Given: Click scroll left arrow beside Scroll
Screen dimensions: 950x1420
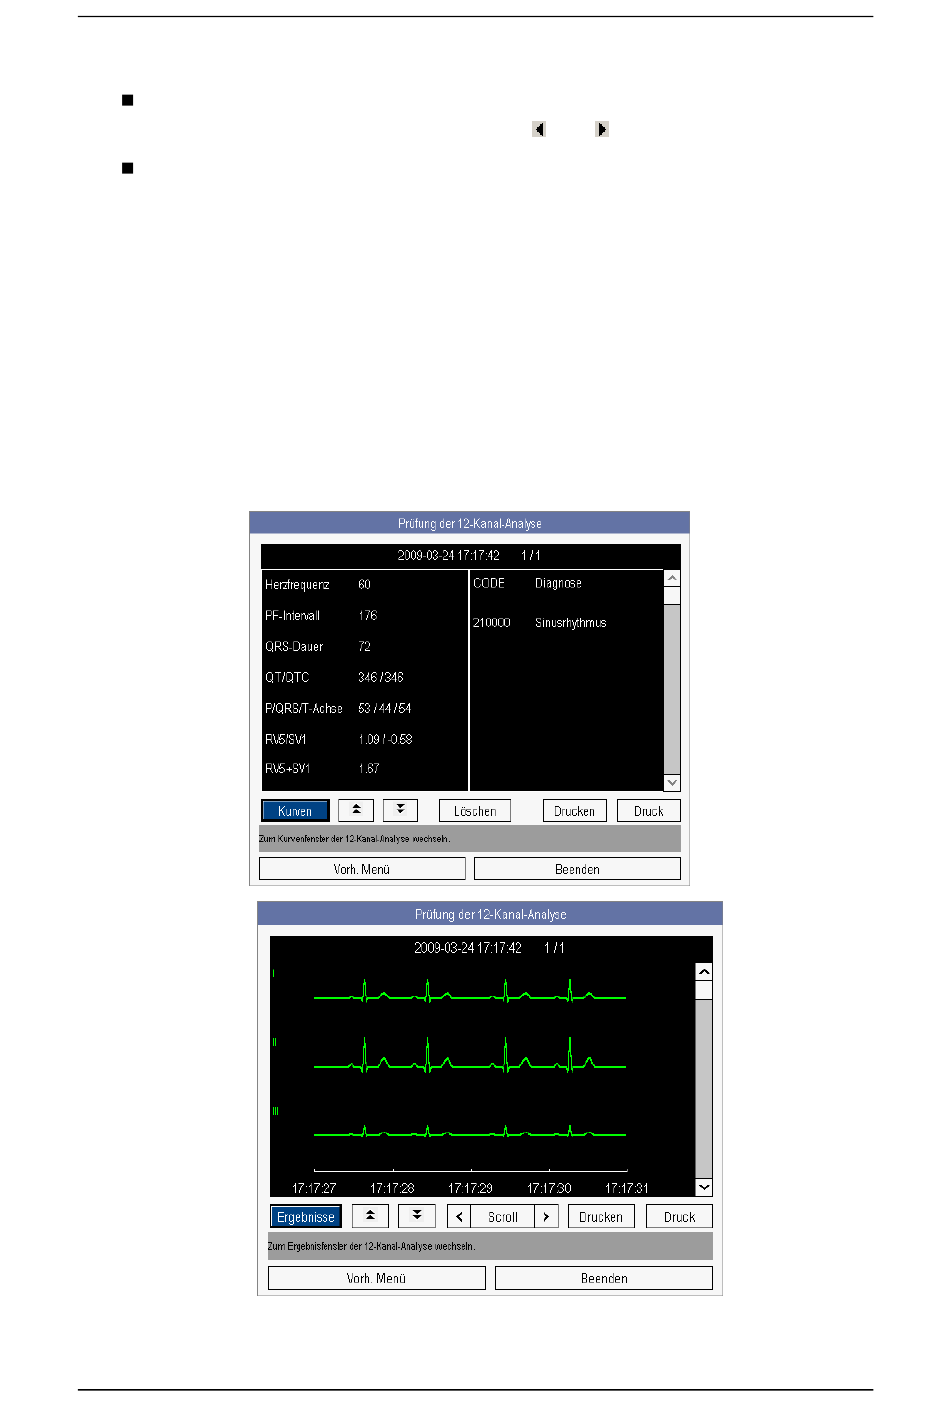Looking at the screenshot, I should tap(459, 1217).
